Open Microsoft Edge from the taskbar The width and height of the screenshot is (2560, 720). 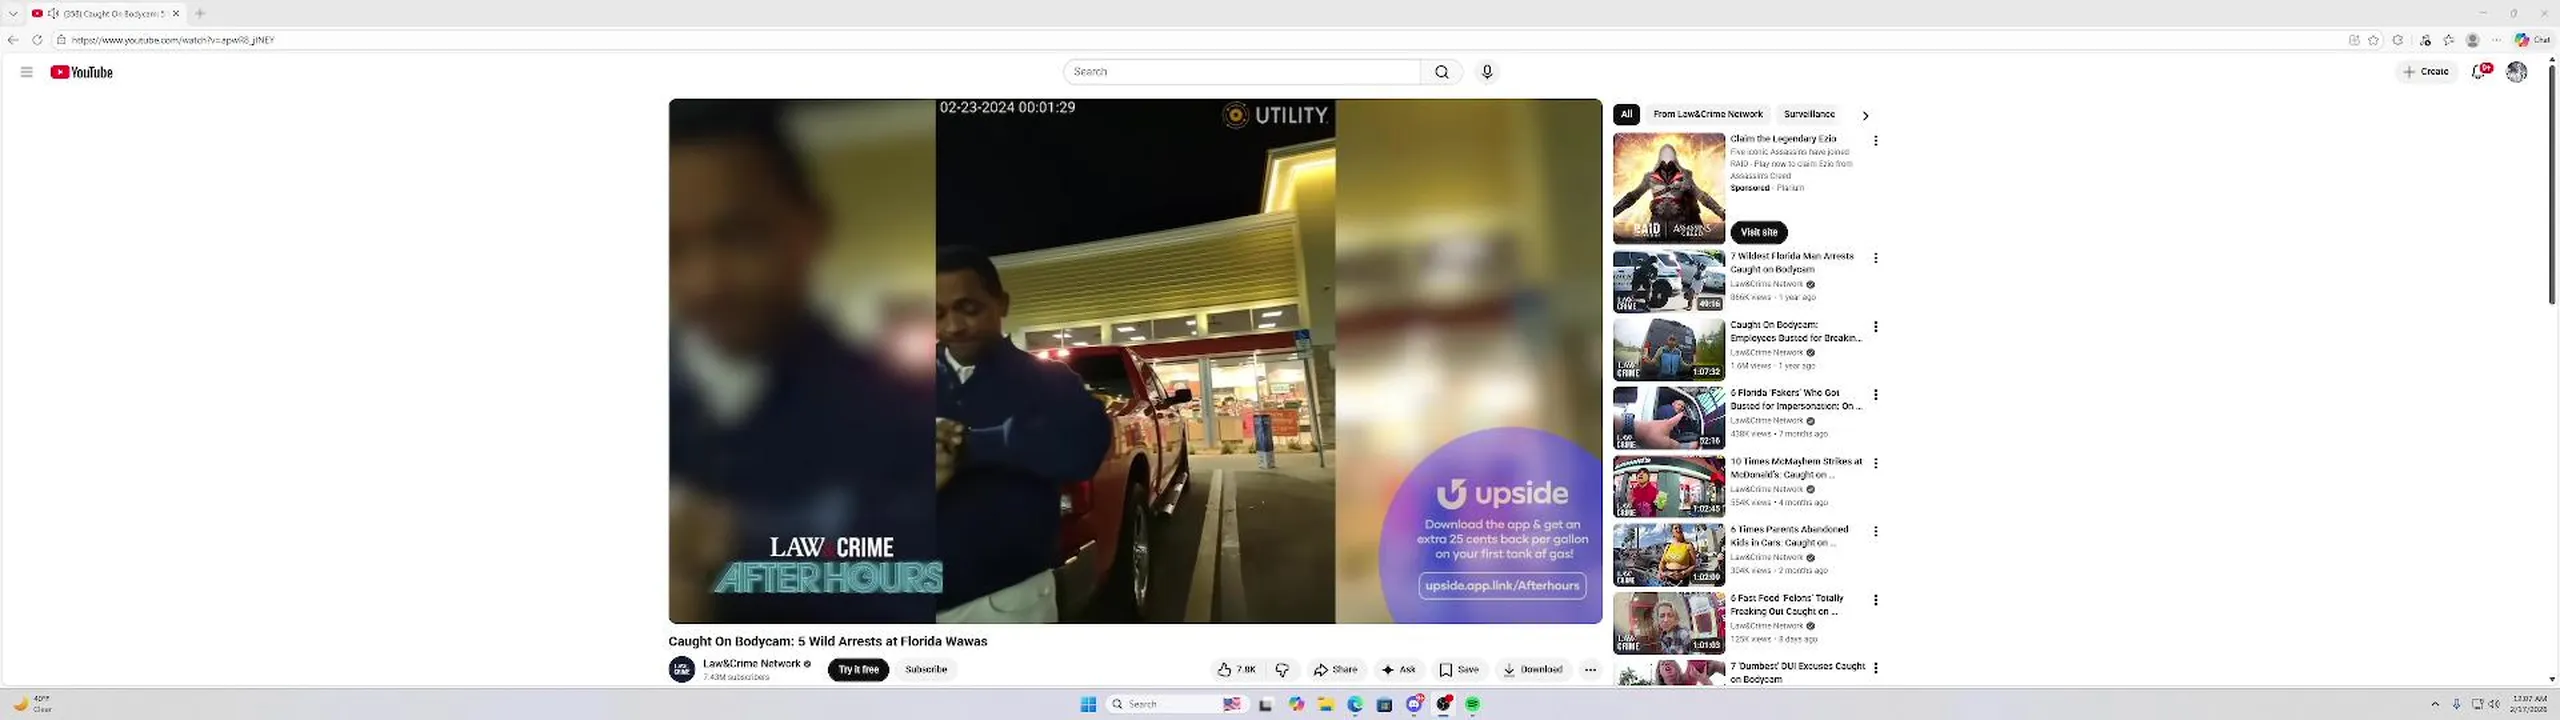[x=1355, y=704]
